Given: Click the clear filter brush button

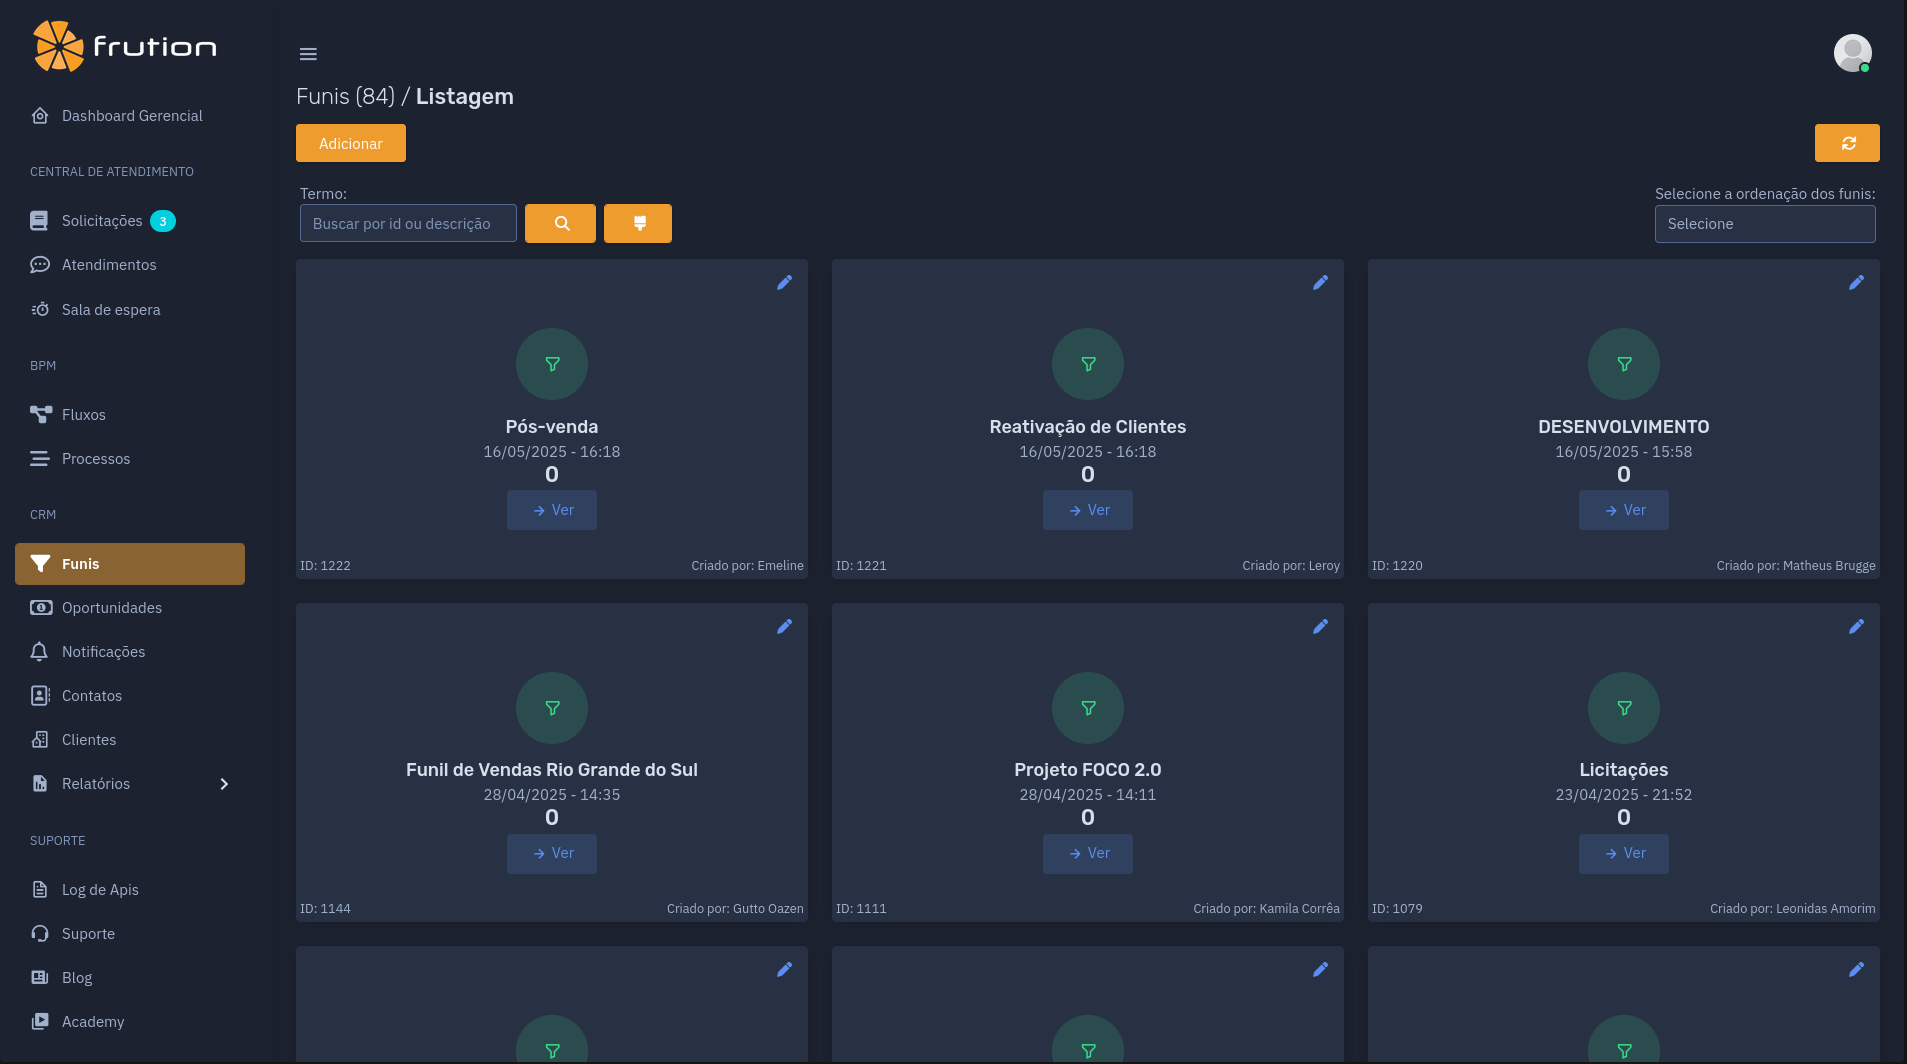Looking at the screenshot, I should point(638,223).
